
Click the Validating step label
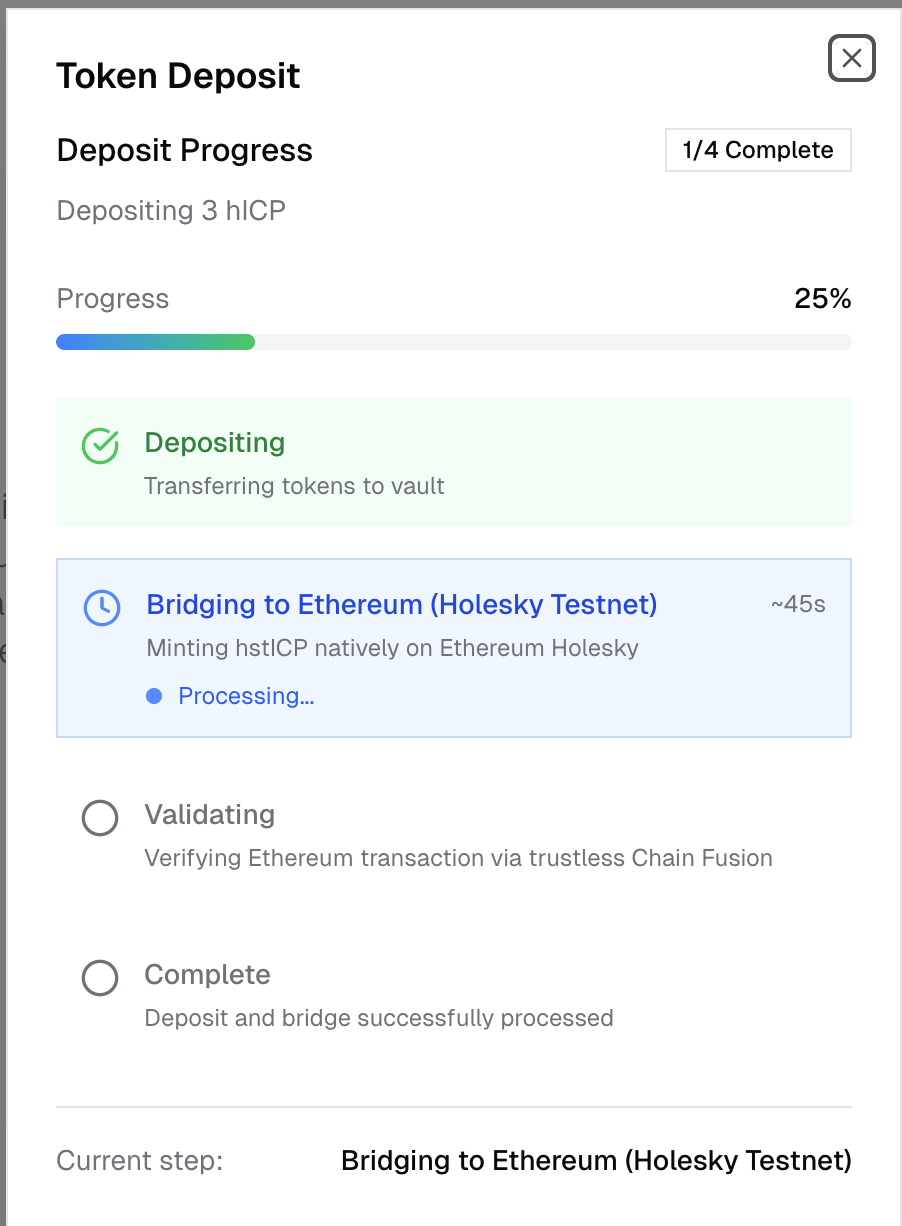pos(209,814)
